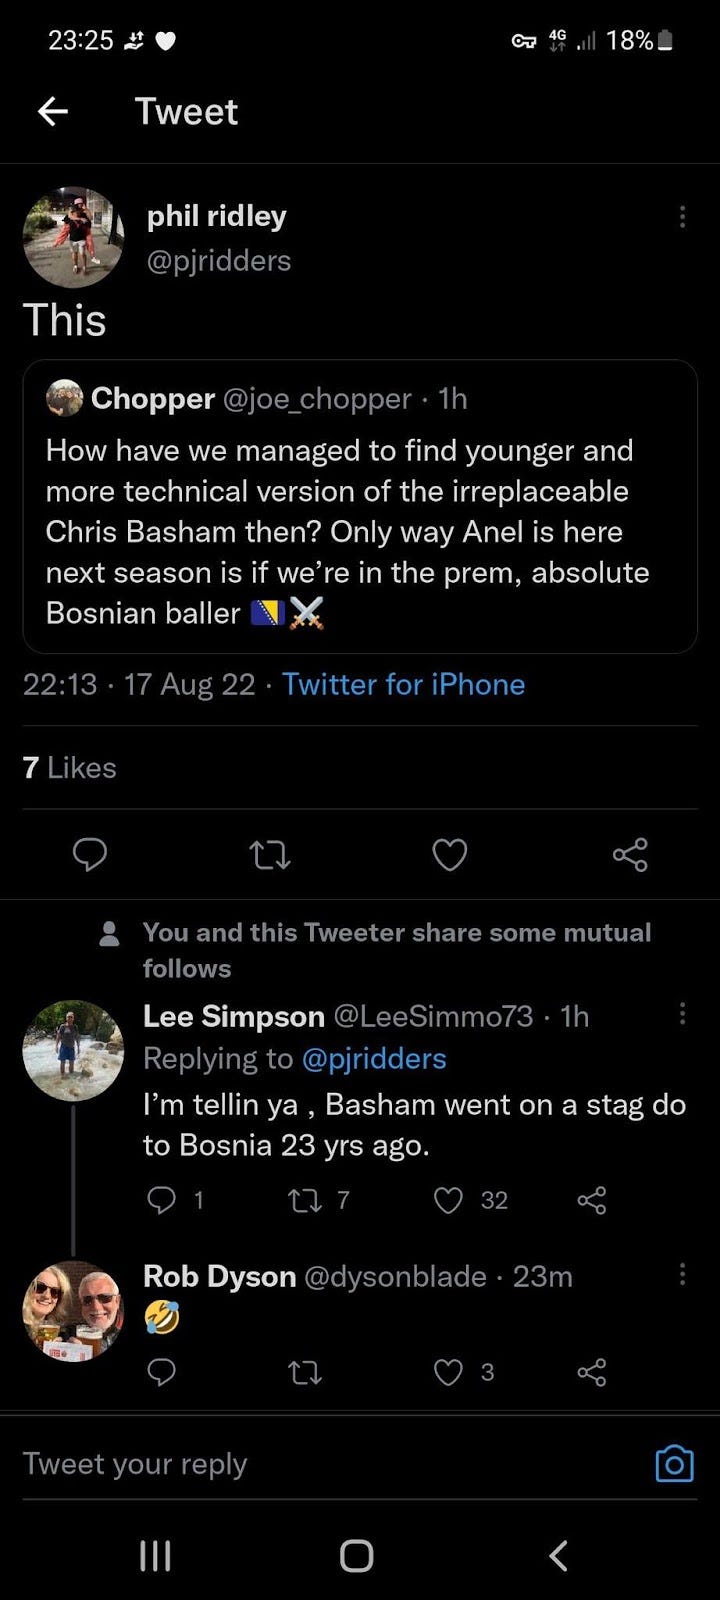Open phil ridley's profile picture

[x=73, y=237]
